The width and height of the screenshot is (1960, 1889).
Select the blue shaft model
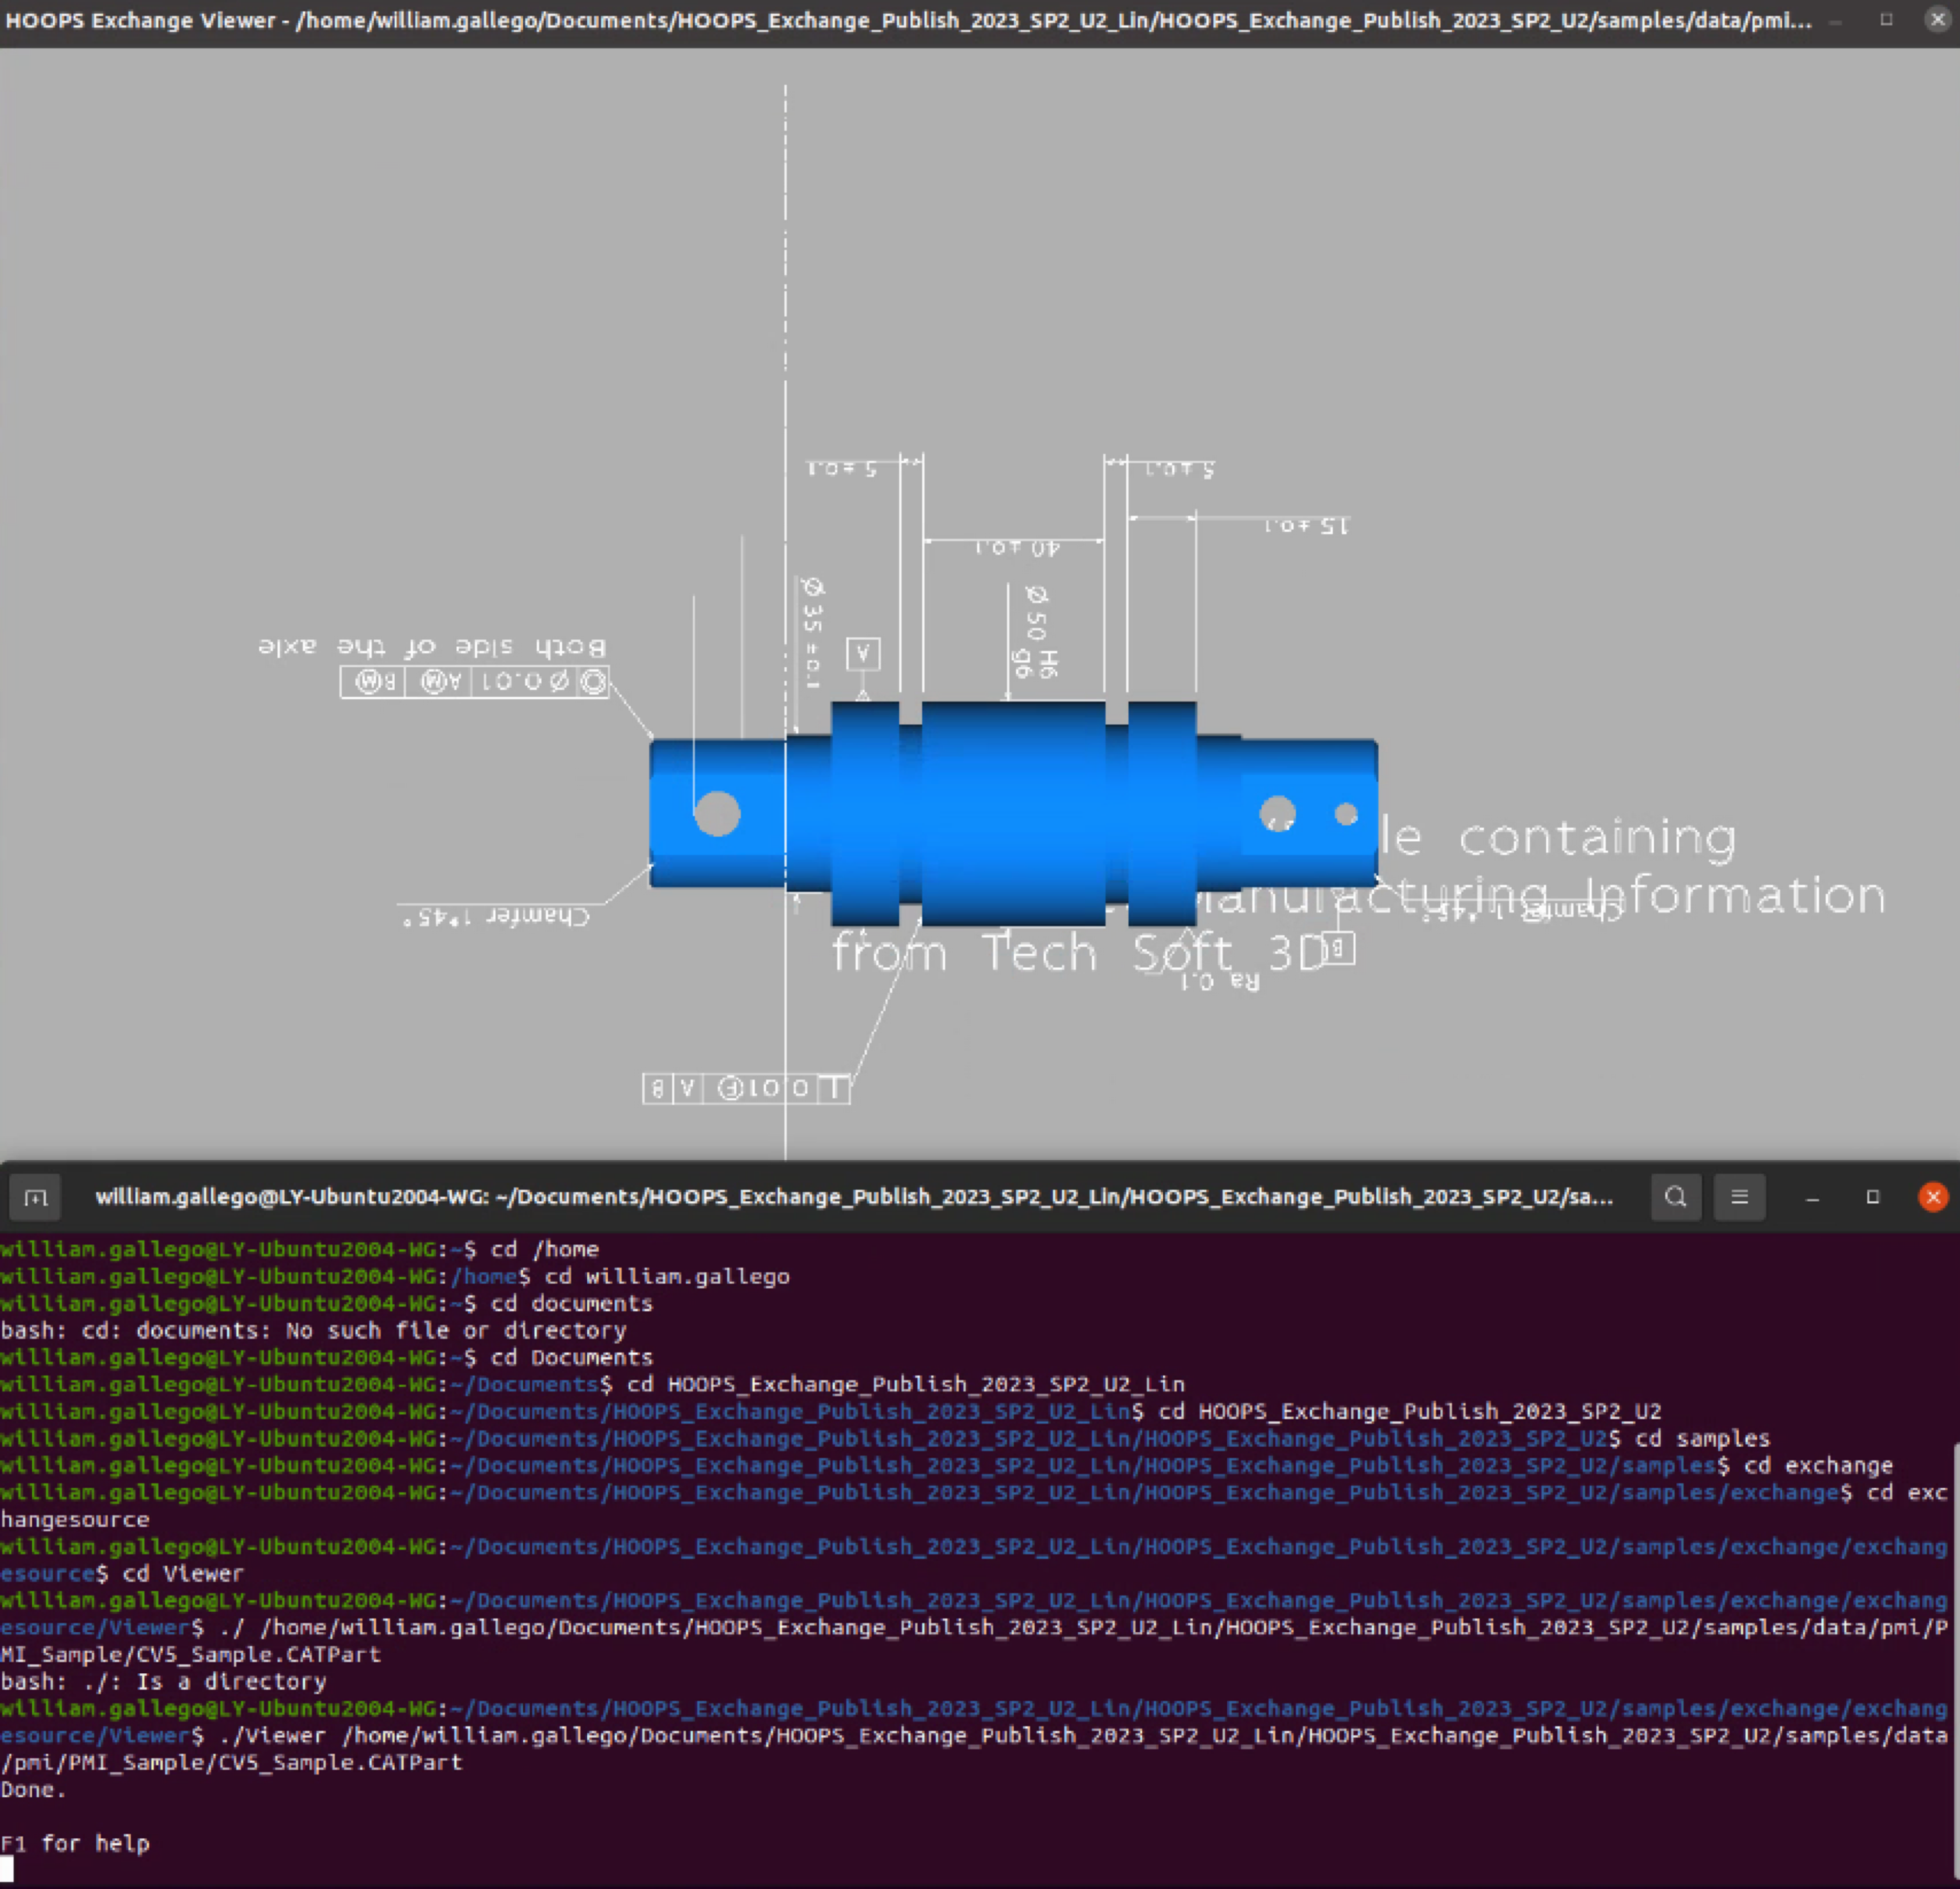point(1010,810)
